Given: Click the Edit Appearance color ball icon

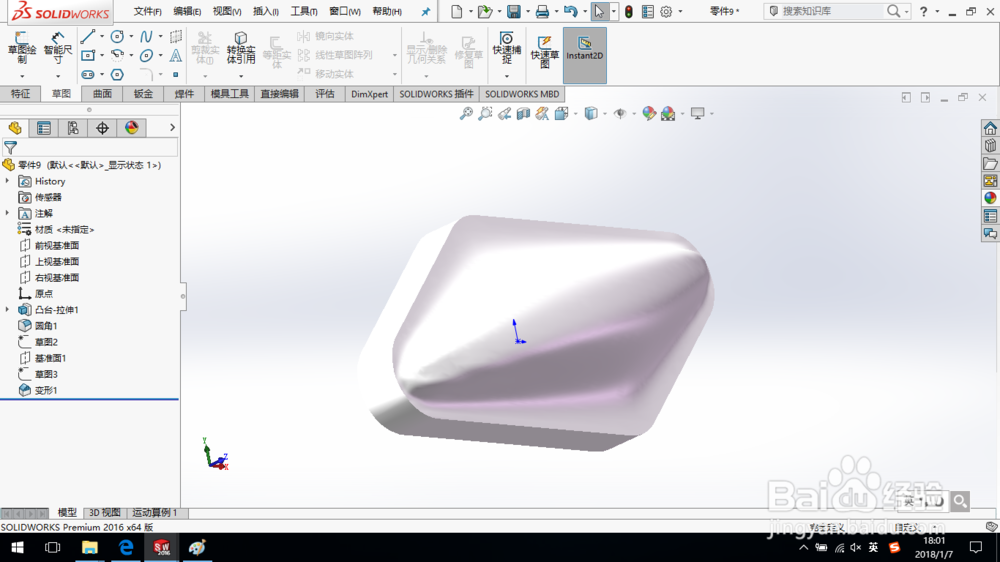Looking at the screenshot, I should point(649,114).
